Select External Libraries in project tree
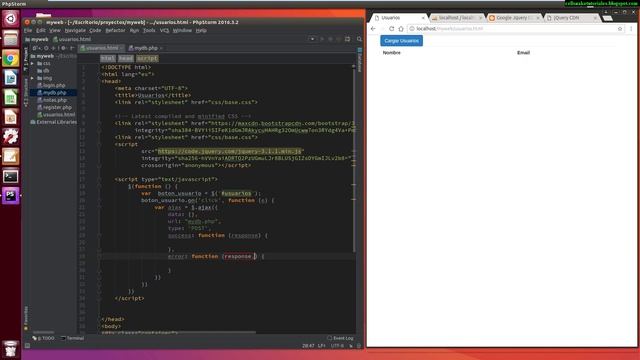 click(x=53, y=122)
